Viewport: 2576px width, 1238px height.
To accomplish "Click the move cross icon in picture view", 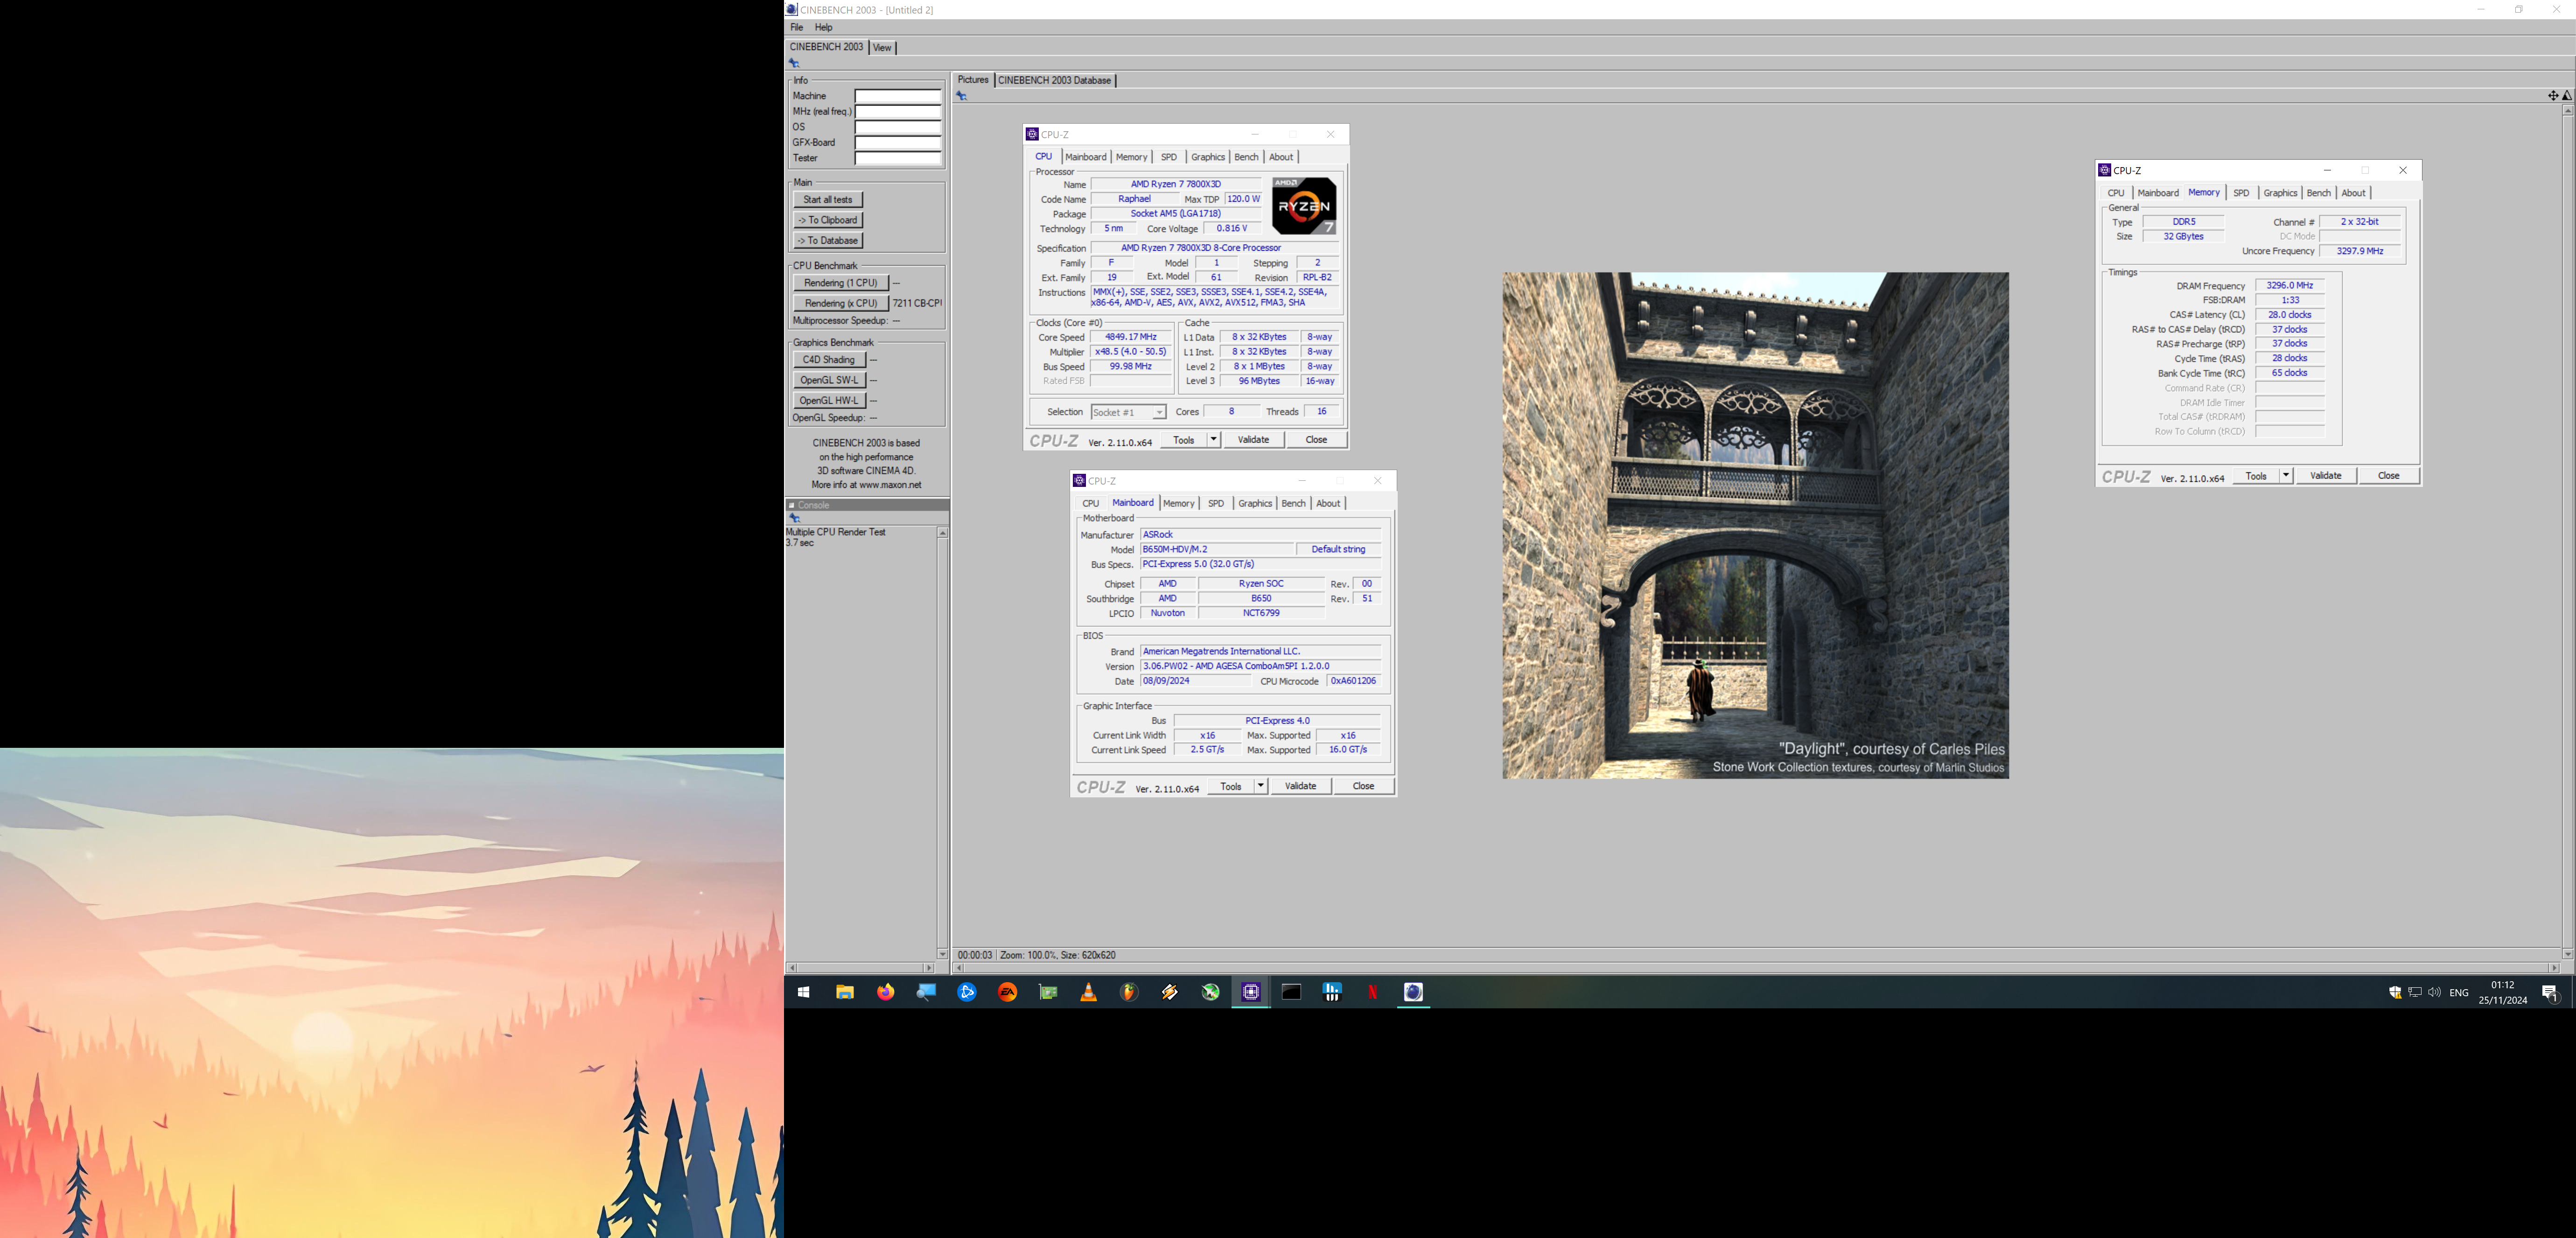I will coord(2553,95).
